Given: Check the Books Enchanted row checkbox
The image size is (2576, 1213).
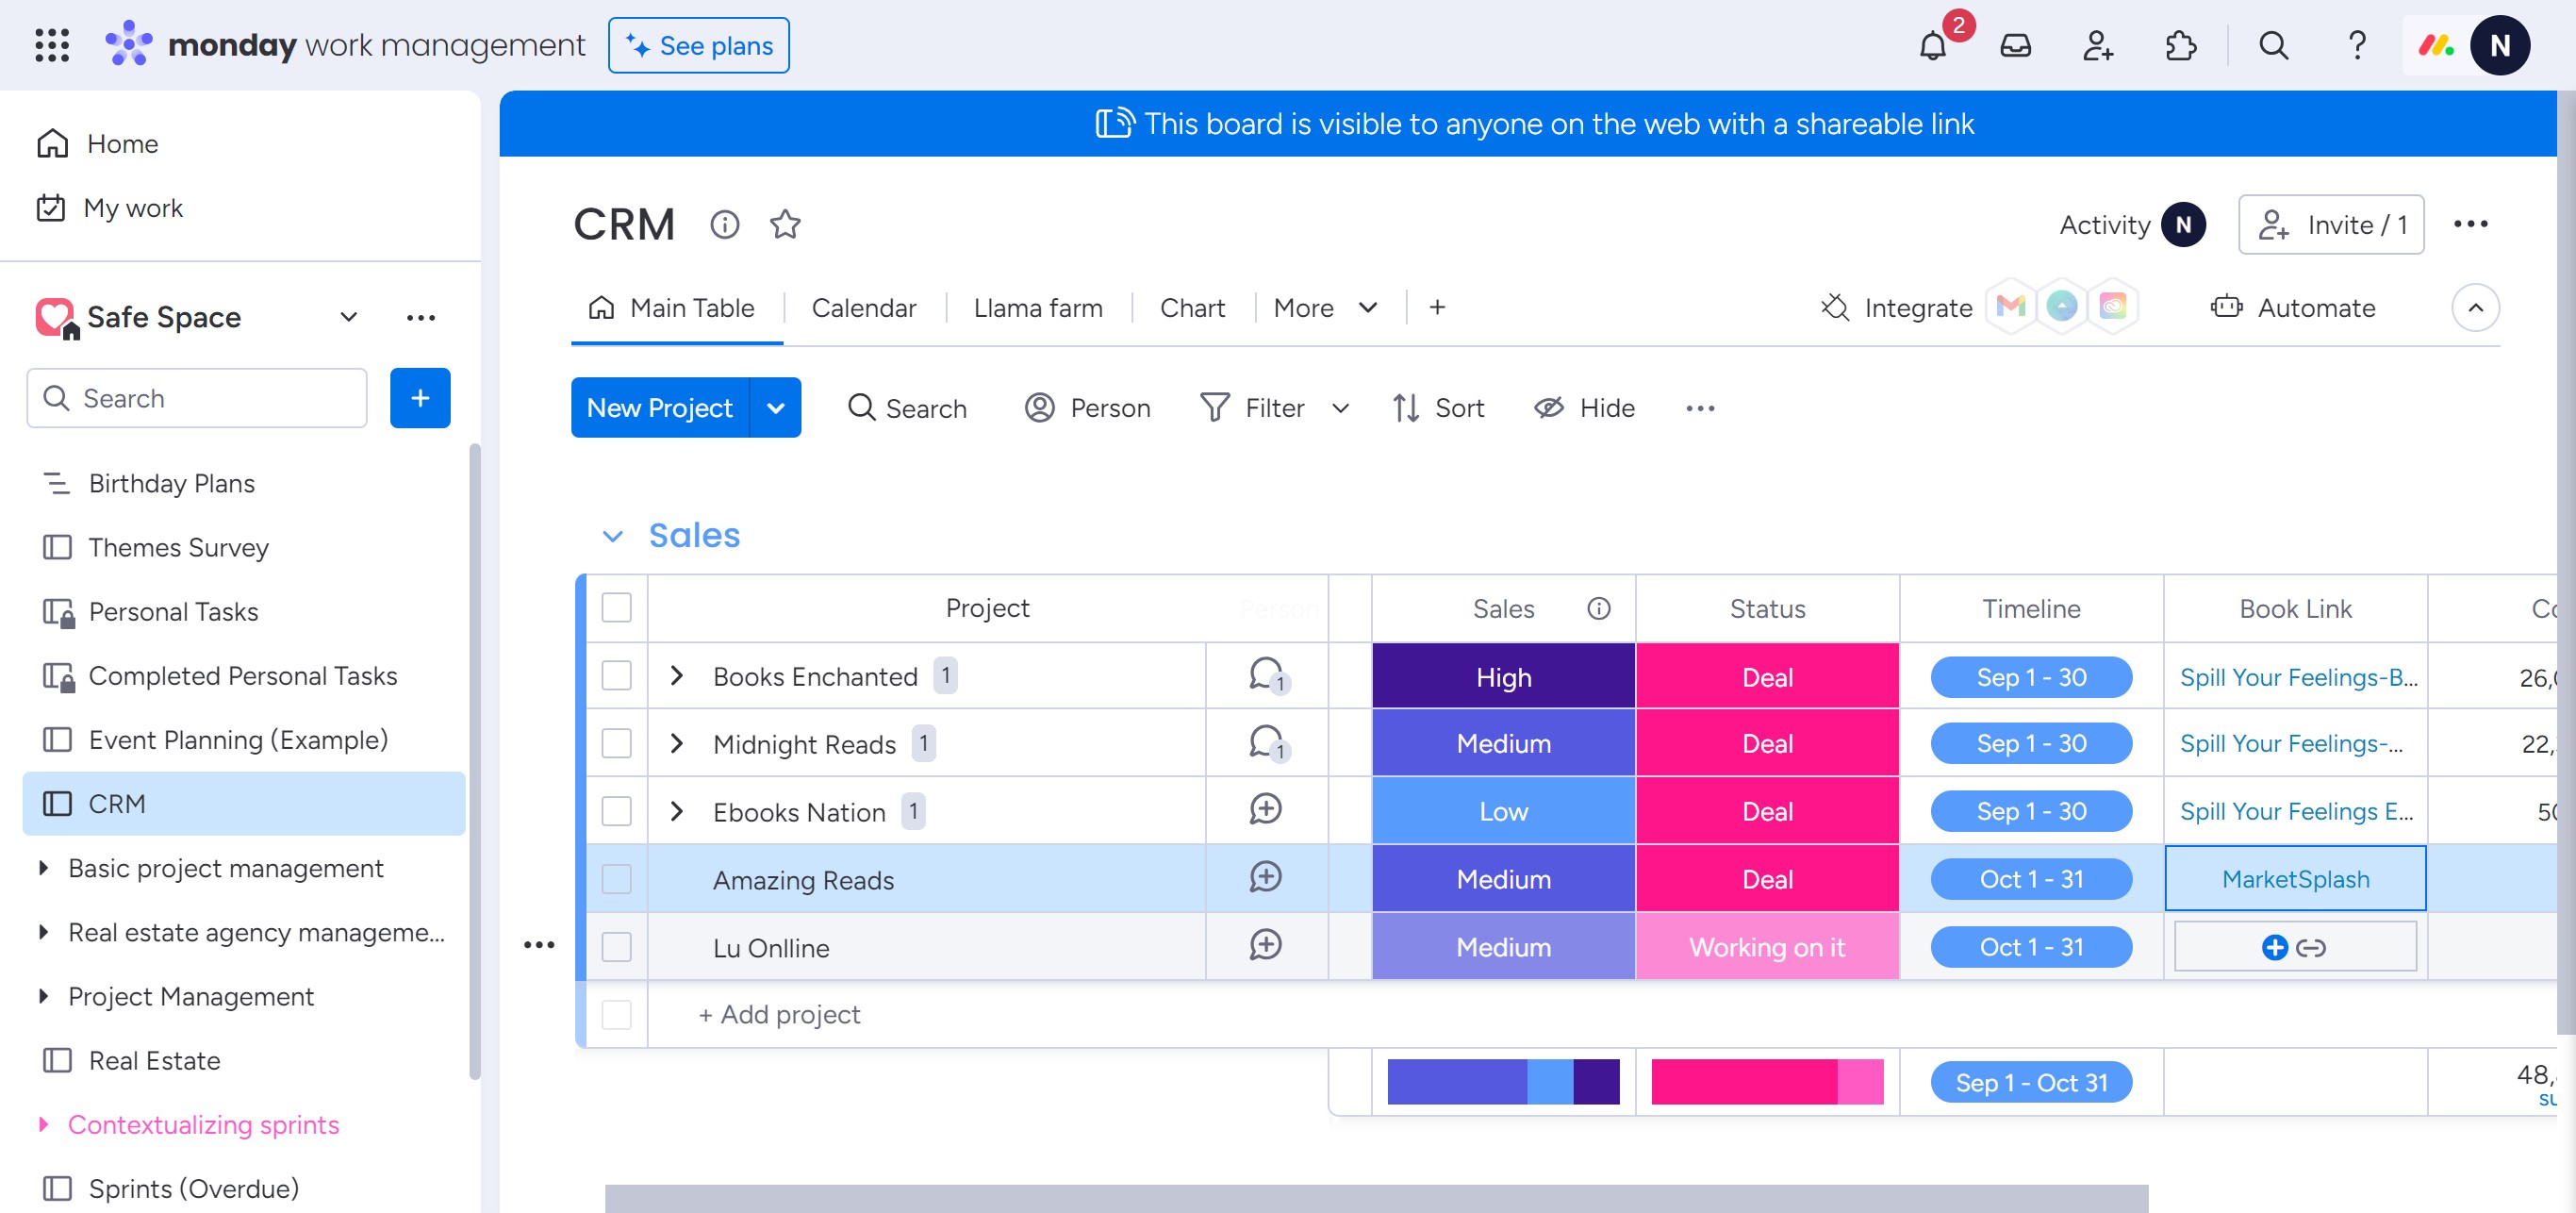Looking at the screenshot, I should [x=617, y=675].
